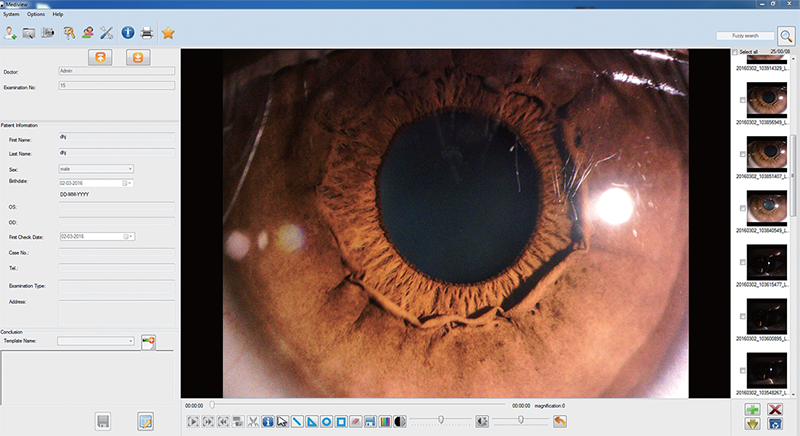800x436 pixels.
Task: Click the magnifier search icon
Action: [786, 35]
